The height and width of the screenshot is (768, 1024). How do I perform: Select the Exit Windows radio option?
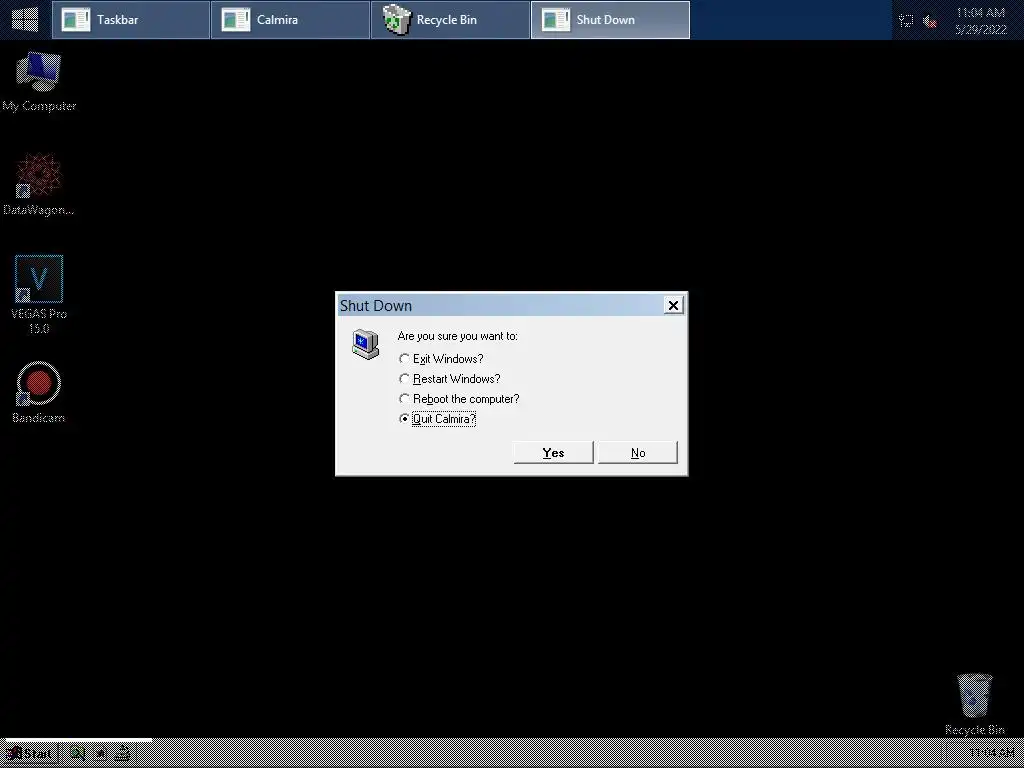[441, 359]
